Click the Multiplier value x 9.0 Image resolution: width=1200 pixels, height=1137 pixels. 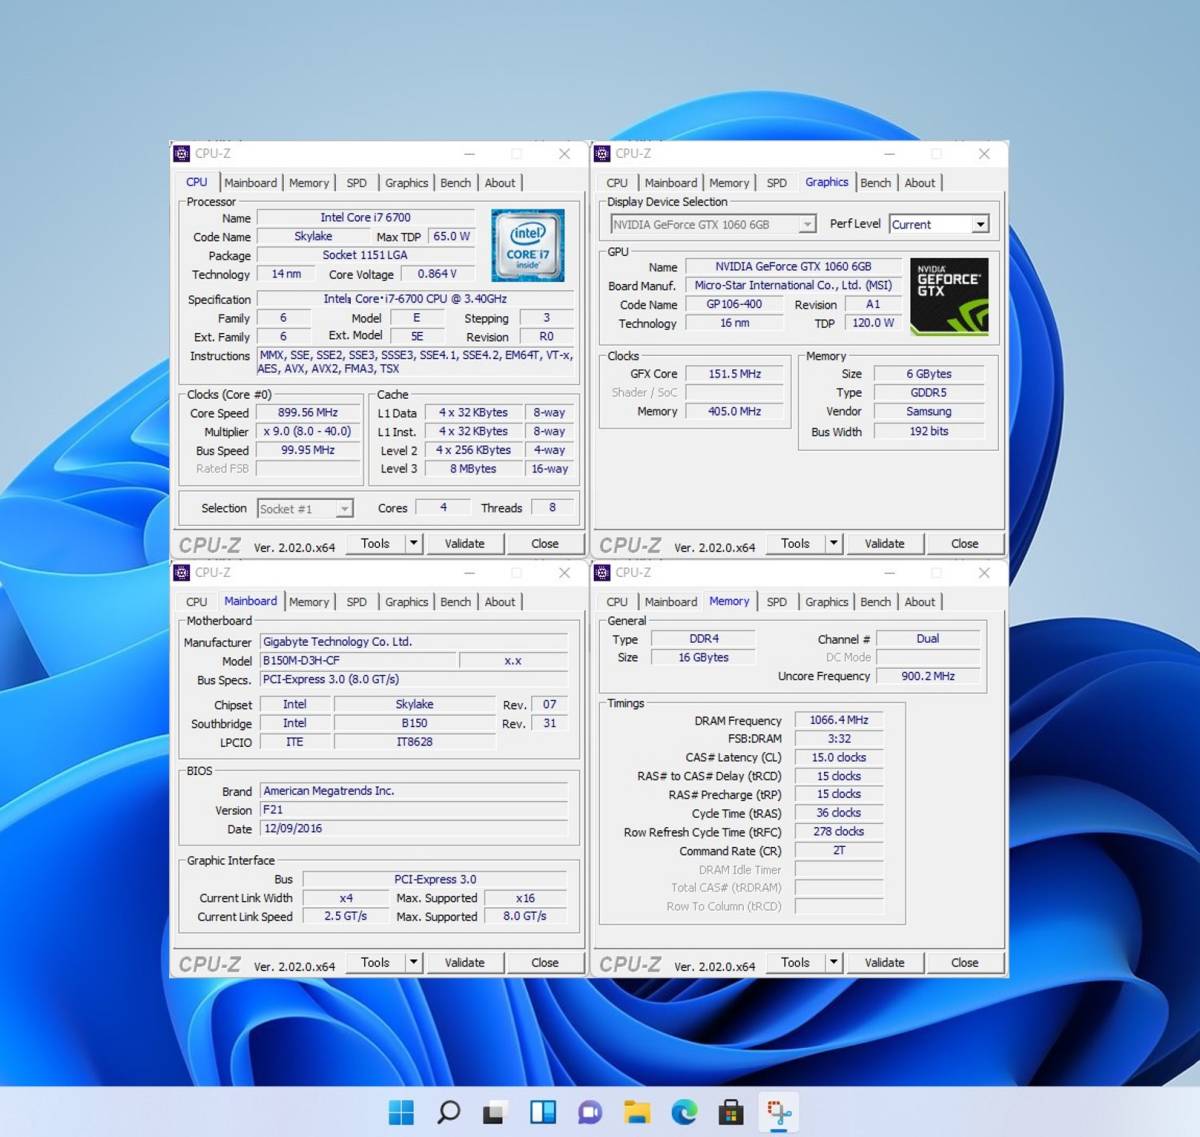[x=308, y=432]
